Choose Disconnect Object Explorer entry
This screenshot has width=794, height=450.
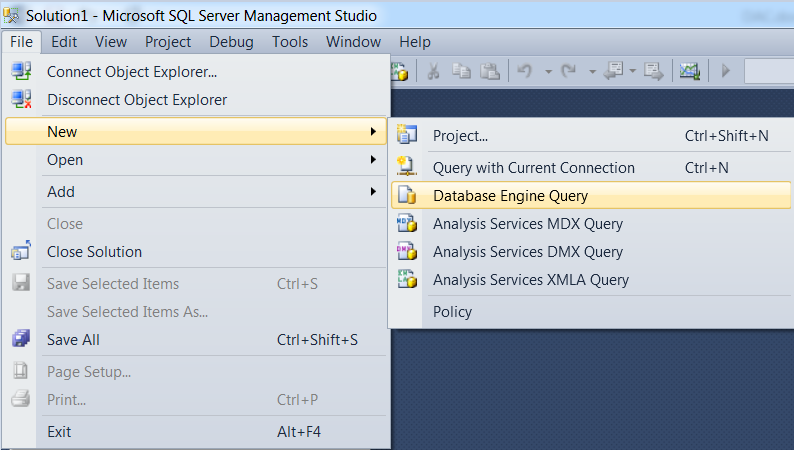(x=196, y=100)
